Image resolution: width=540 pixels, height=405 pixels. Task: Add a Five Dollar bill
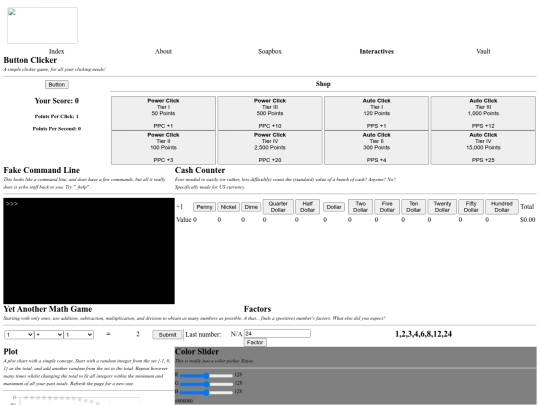(x=387, y=207)
